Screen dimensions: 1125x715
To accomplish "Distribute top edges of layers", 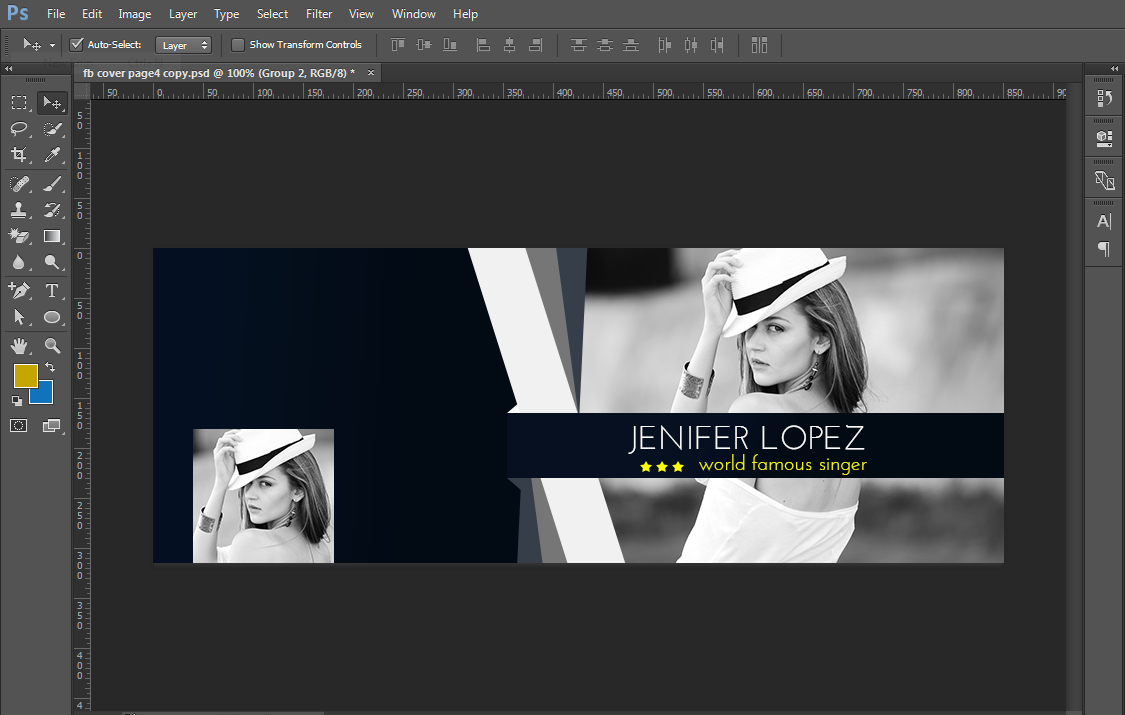I will tap(579, 45).
